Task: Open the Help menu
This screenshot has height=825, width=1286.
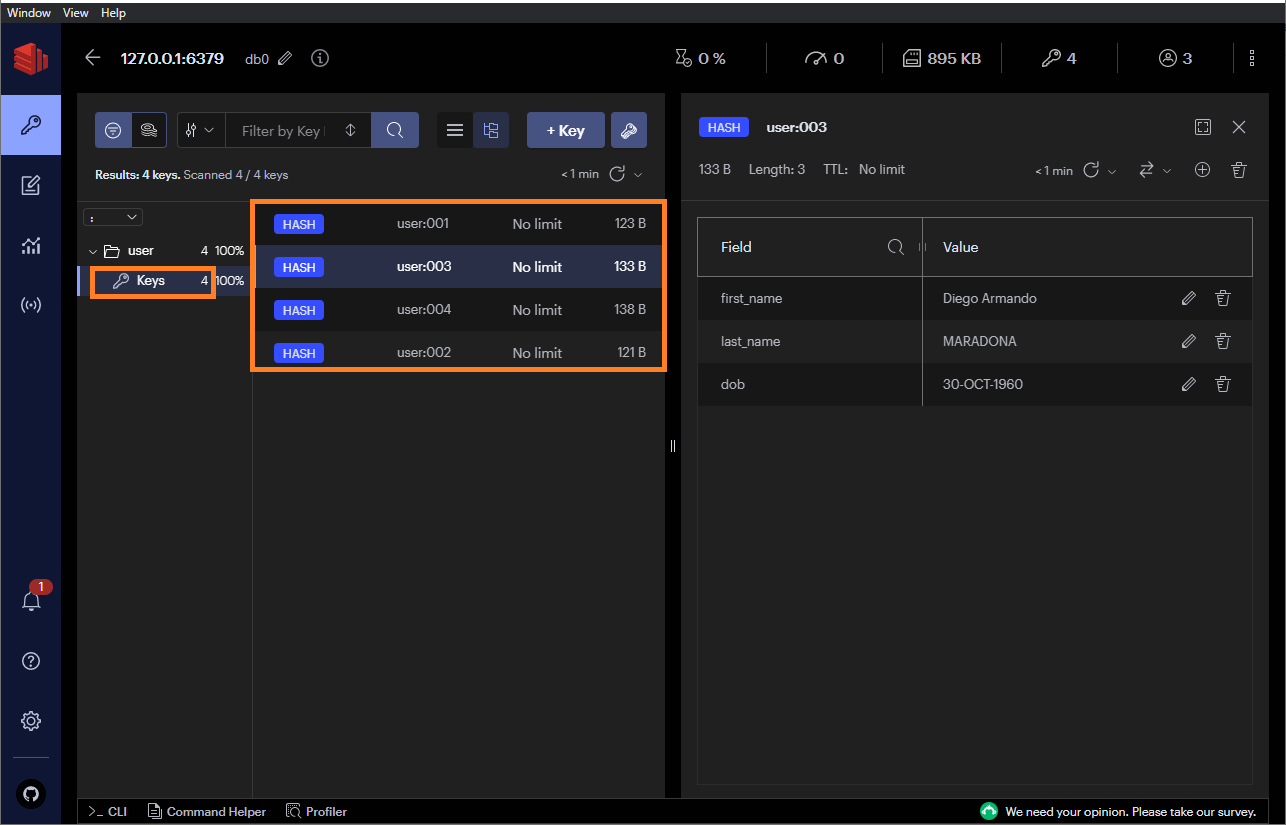Action: tap(113, 13)
